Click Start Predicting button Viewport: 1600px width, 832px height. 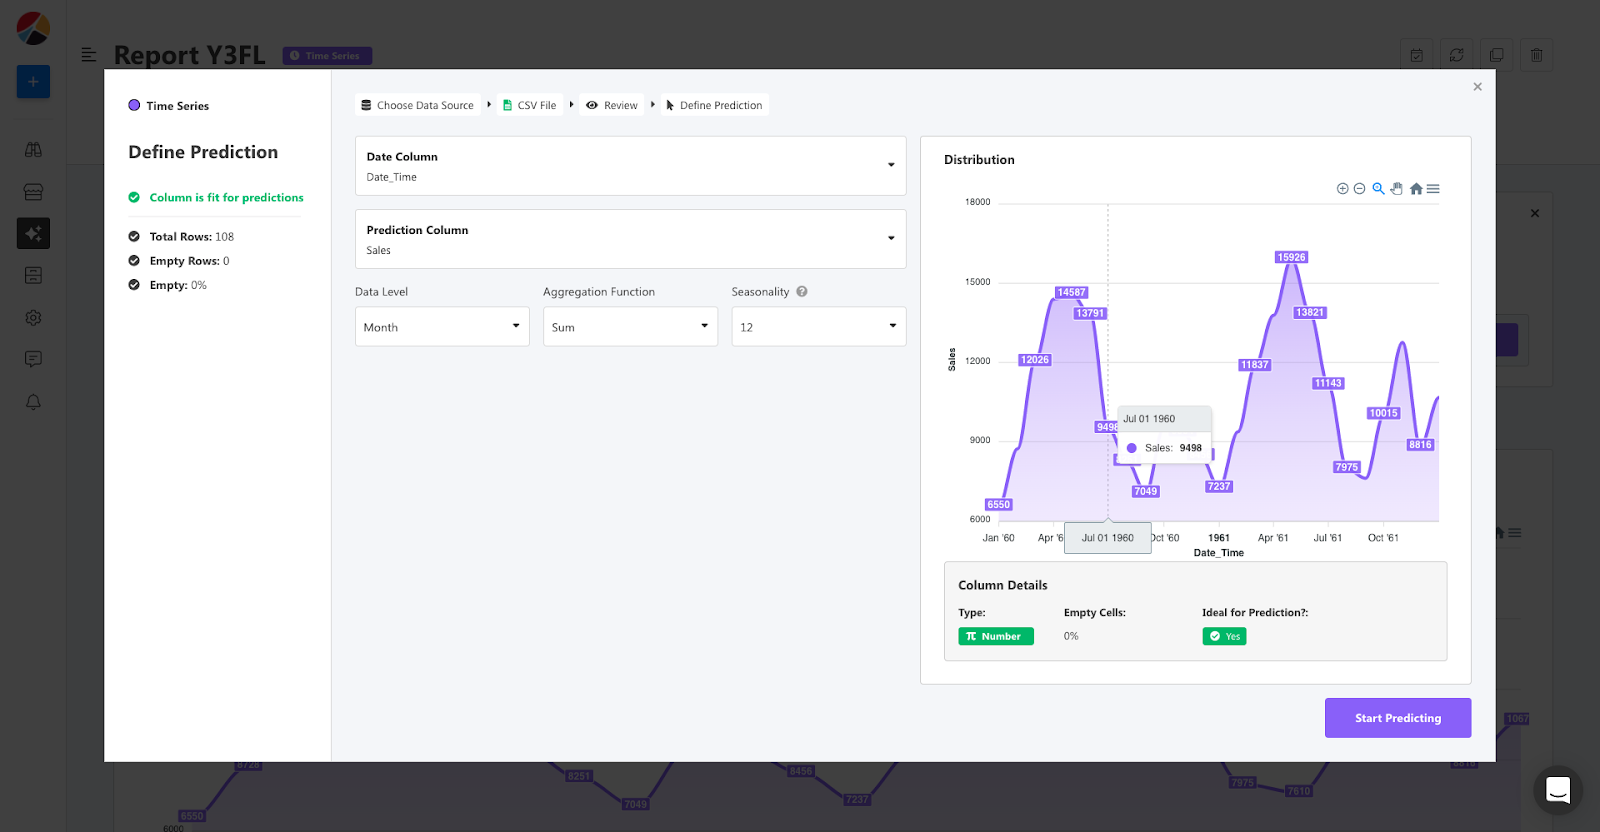point(1398,718)
